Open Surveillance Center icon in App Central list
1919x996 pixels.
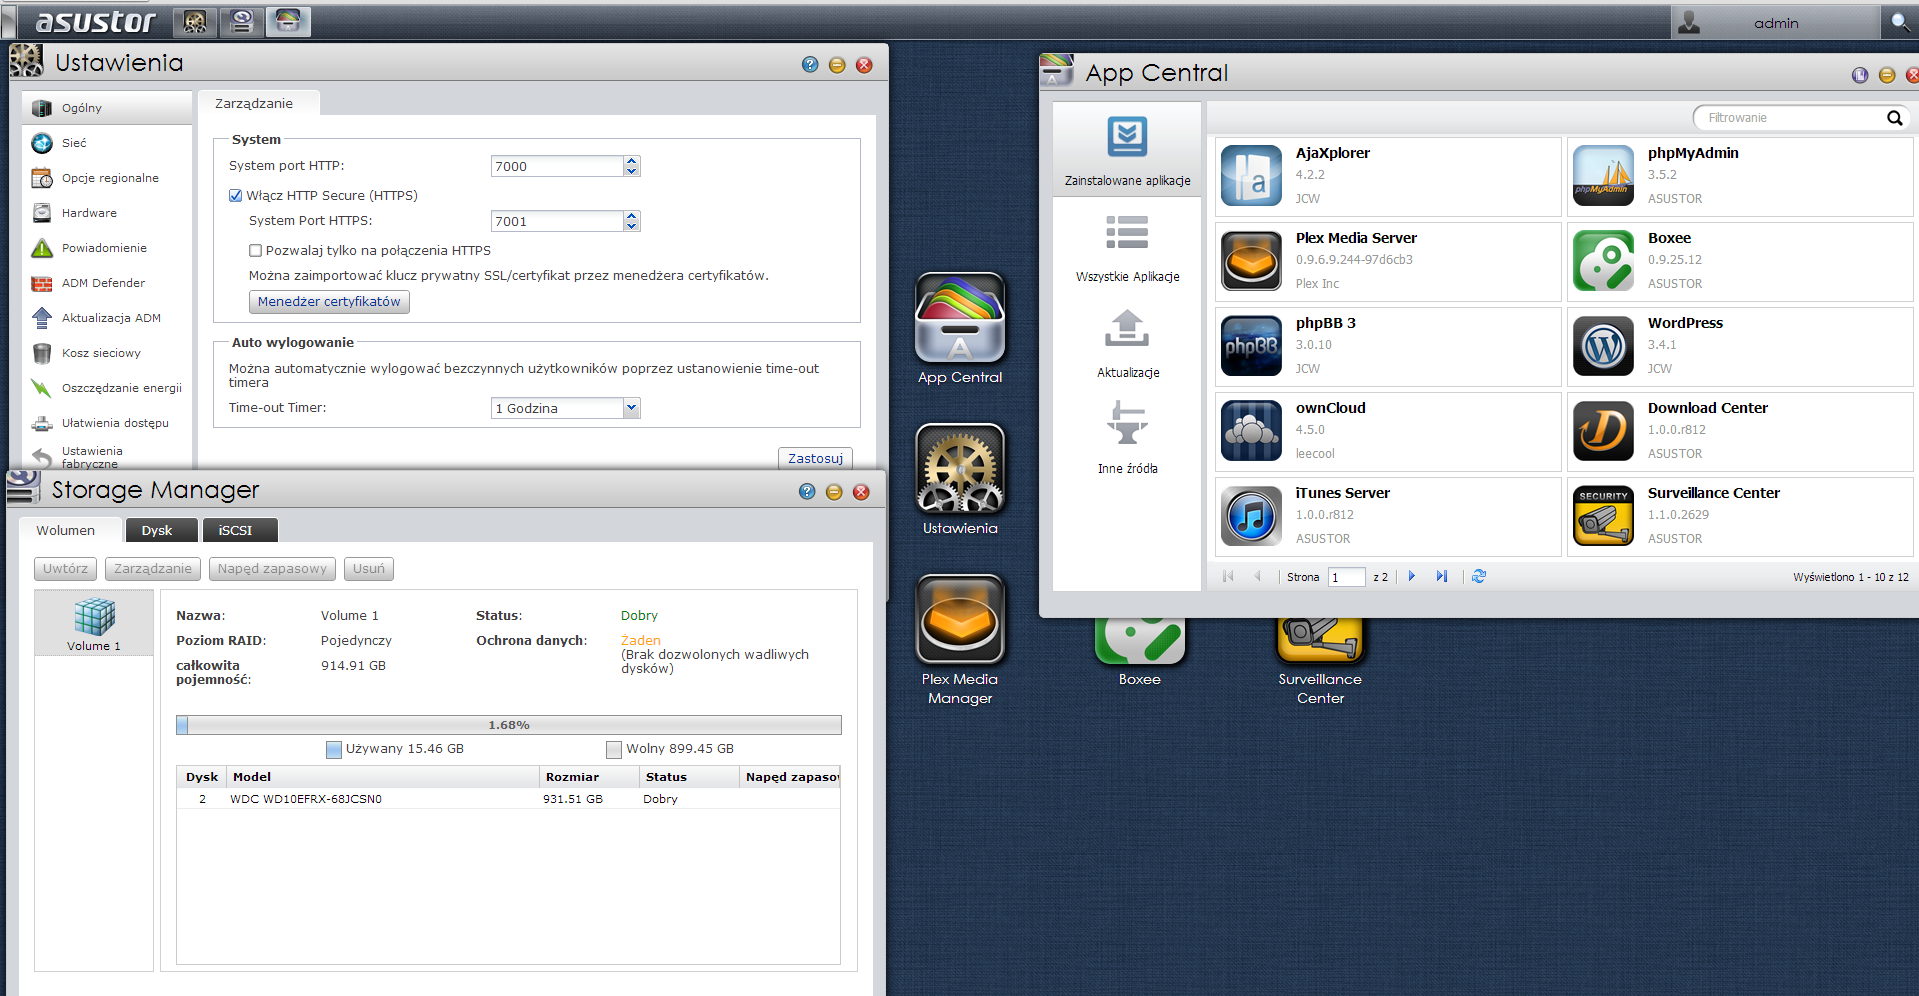[x=1603, y=516]
